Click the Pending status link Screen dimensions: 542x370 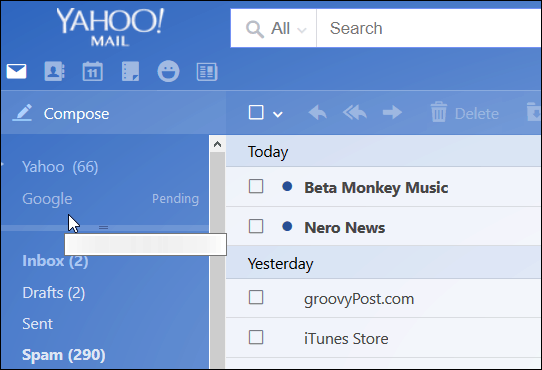tap(176, 199)
